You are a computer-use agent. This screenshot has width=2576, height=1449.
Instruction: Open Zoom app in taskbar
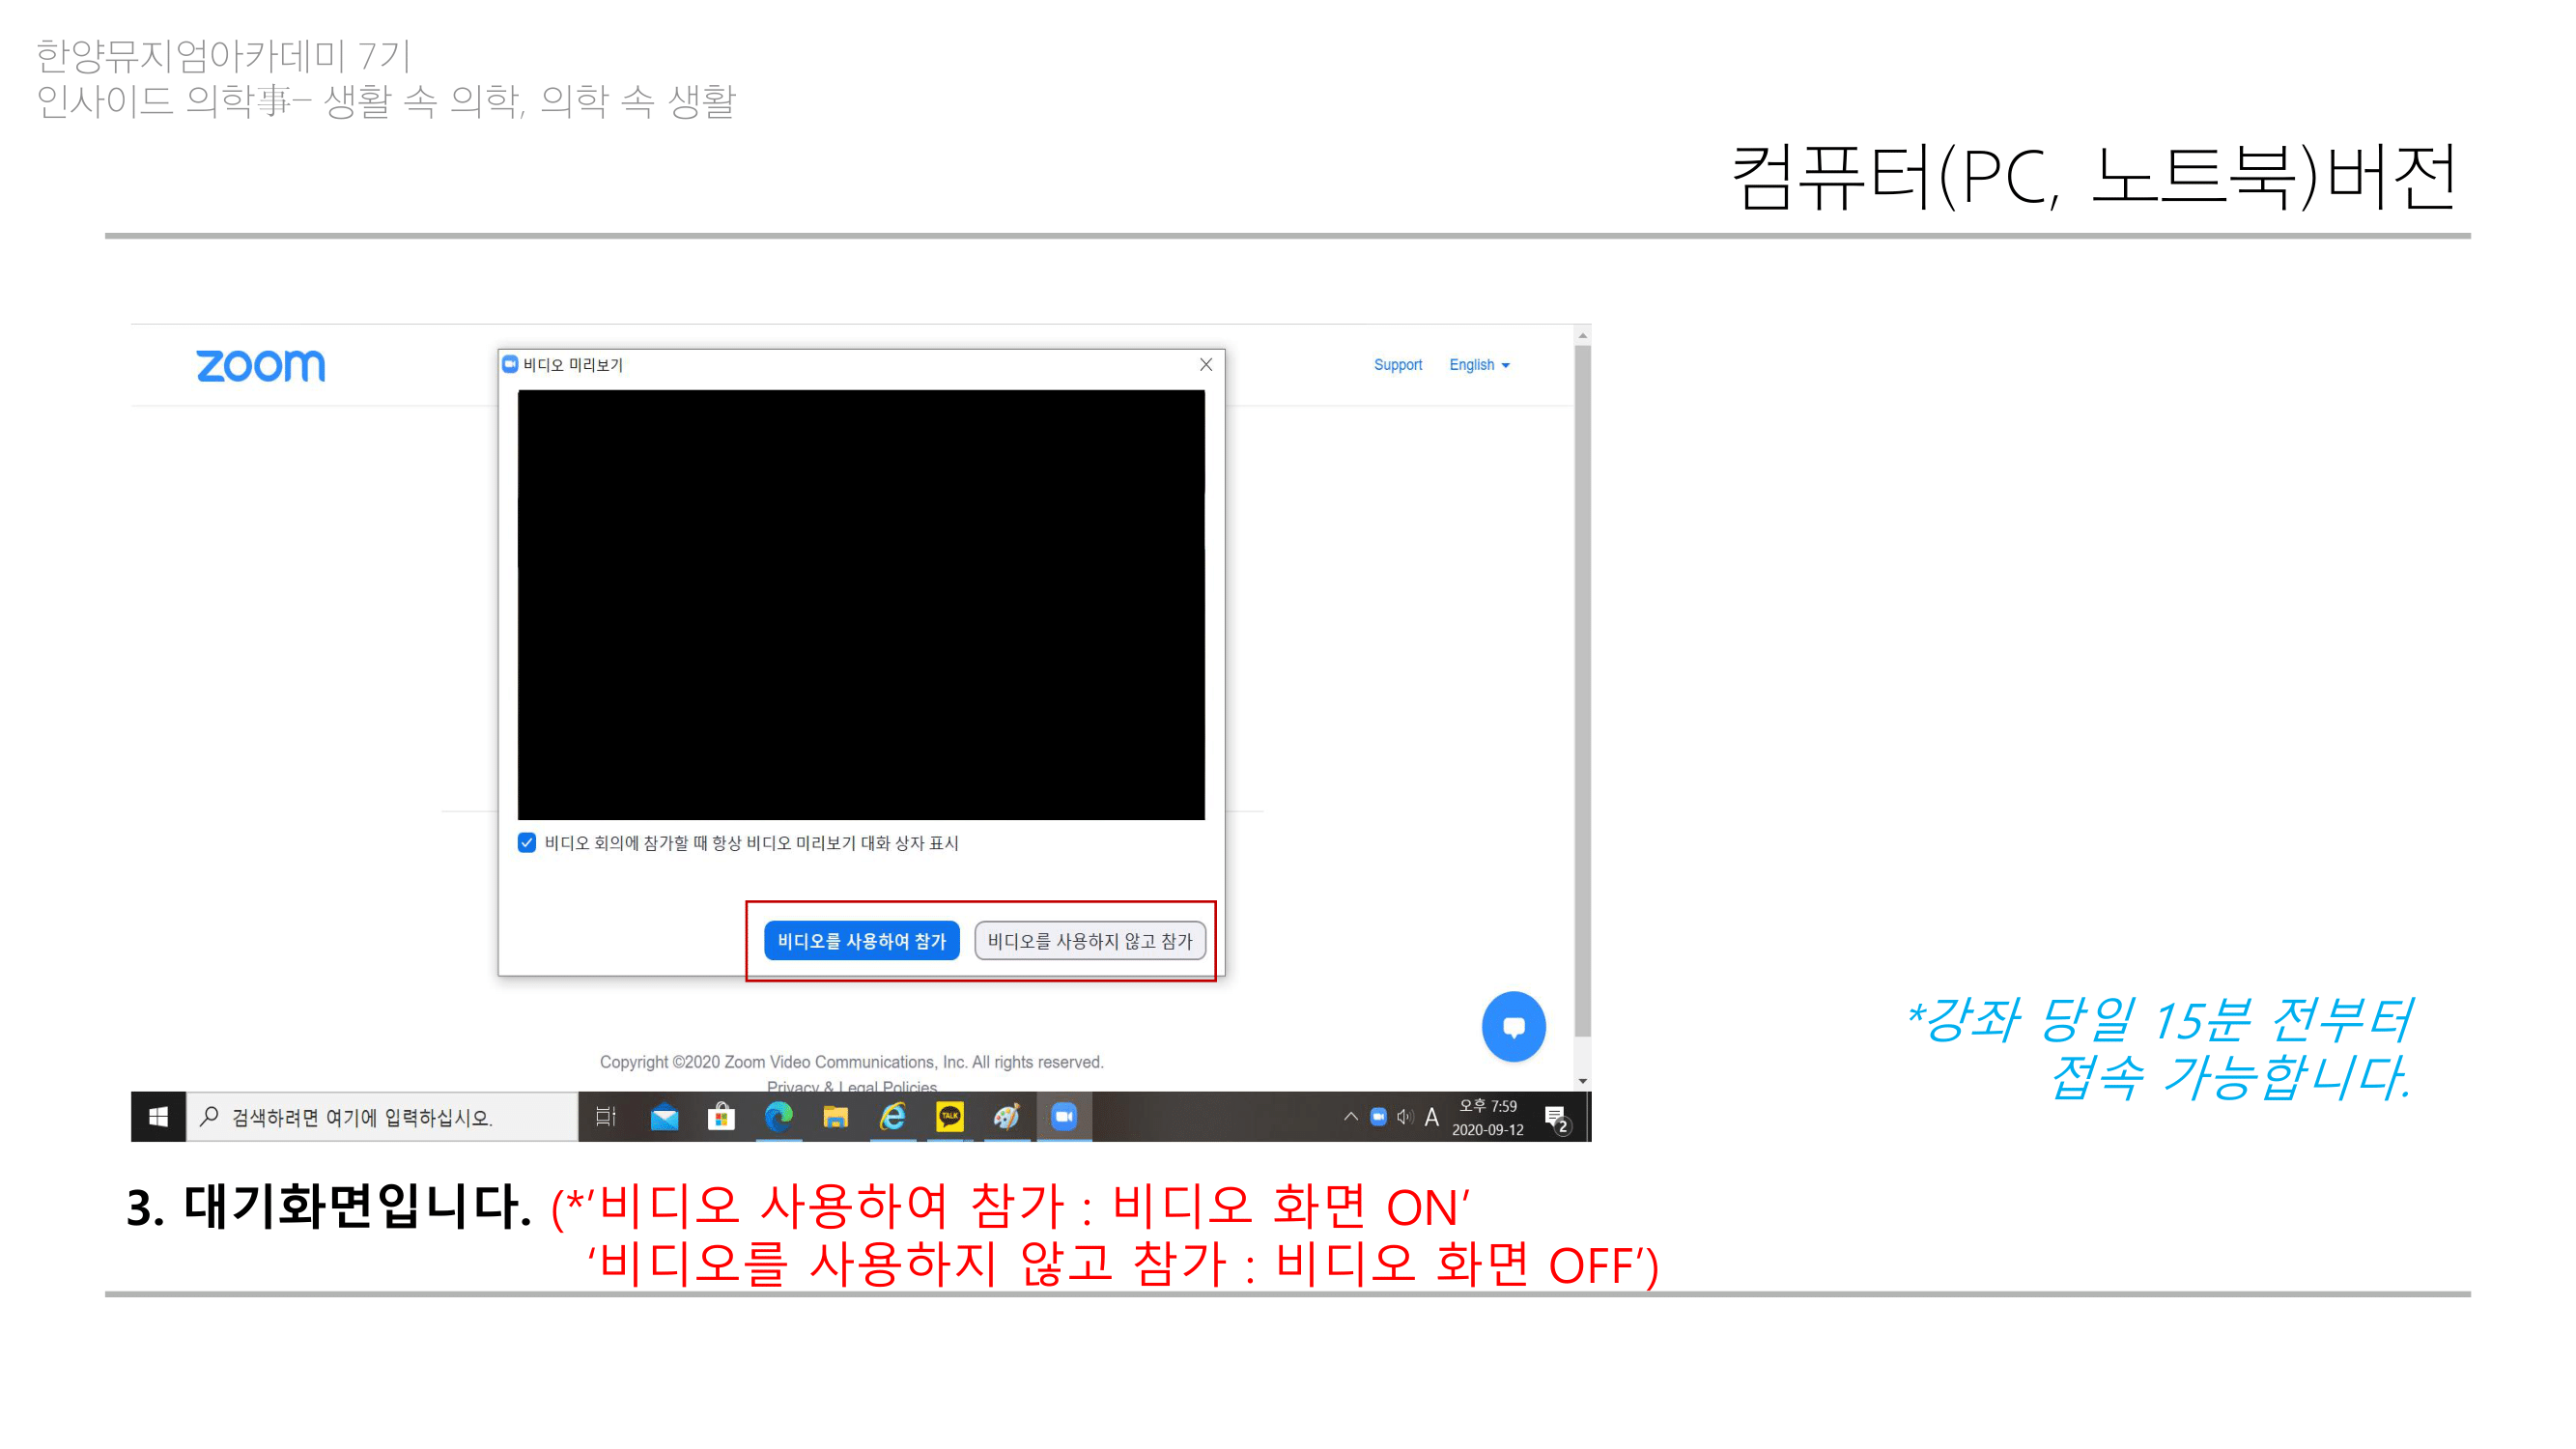[x=1064, y=1117]
